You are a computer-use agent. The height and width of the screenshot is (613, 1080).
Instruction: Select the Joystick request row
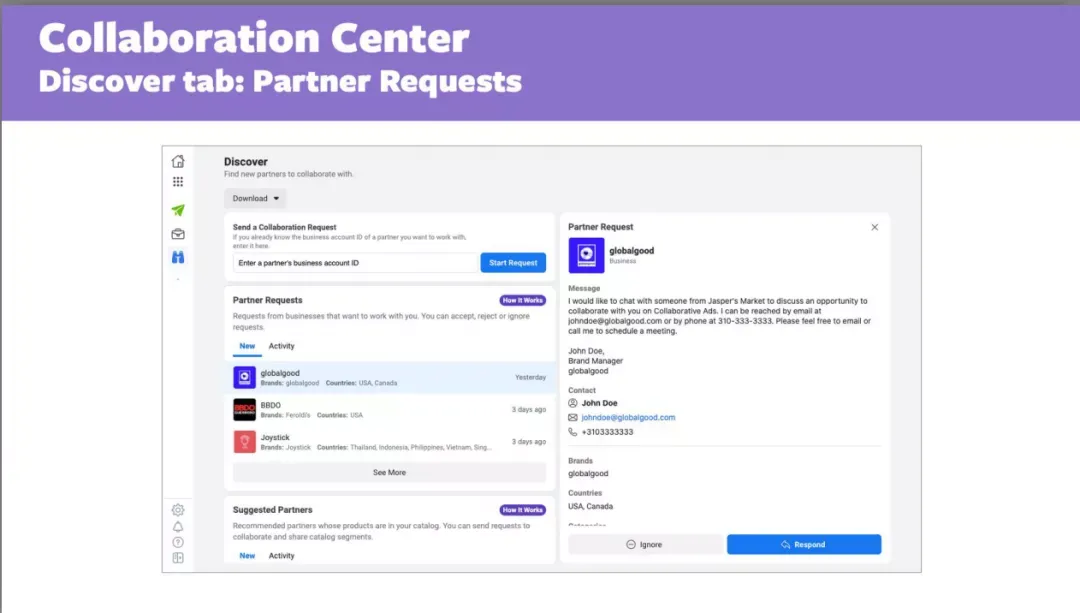click(390, 441)
